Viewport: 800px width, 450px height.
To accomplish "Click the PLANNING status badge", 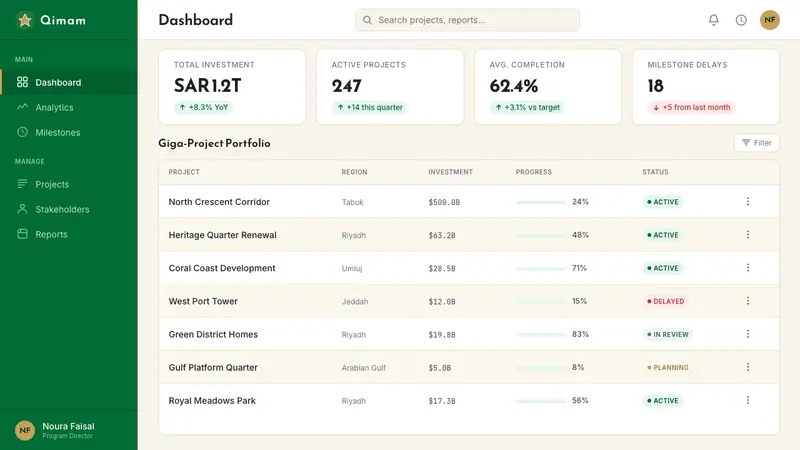I will pos(667,367).
